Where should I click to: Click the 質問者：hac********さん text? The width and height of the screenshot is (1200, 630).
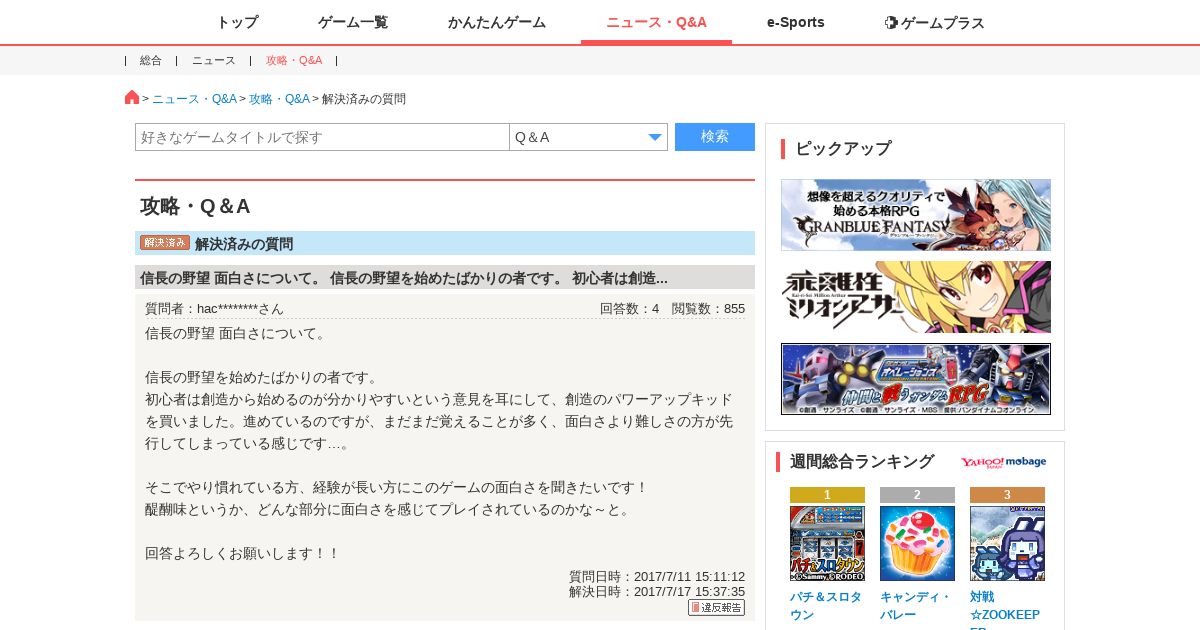[x=214, y=309]
